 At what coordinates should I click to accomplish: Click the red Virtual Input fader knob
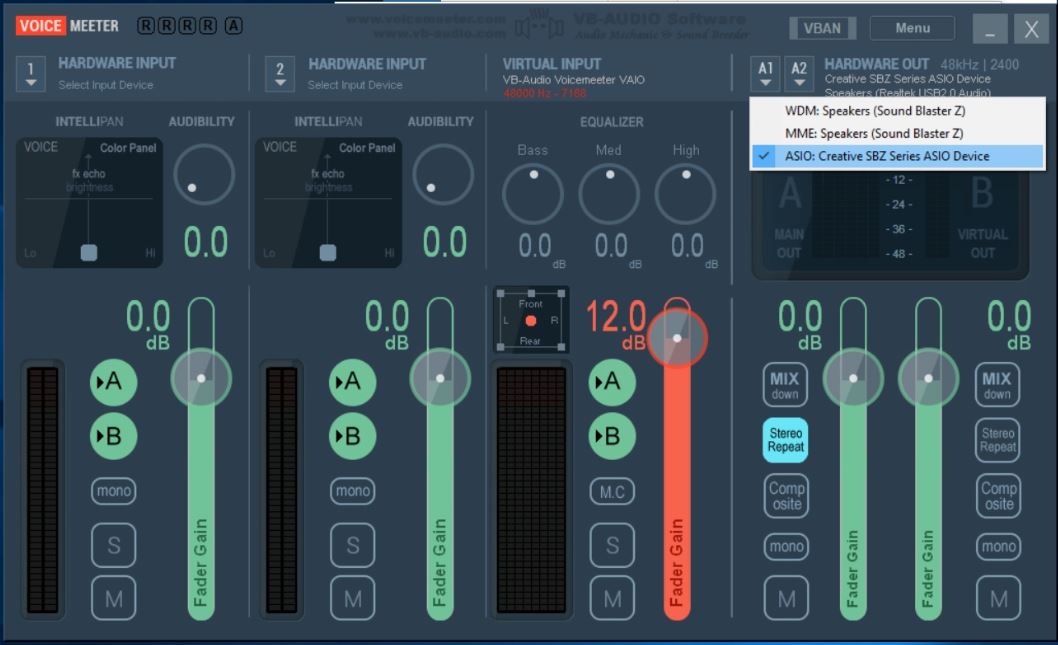click(677, 338)
